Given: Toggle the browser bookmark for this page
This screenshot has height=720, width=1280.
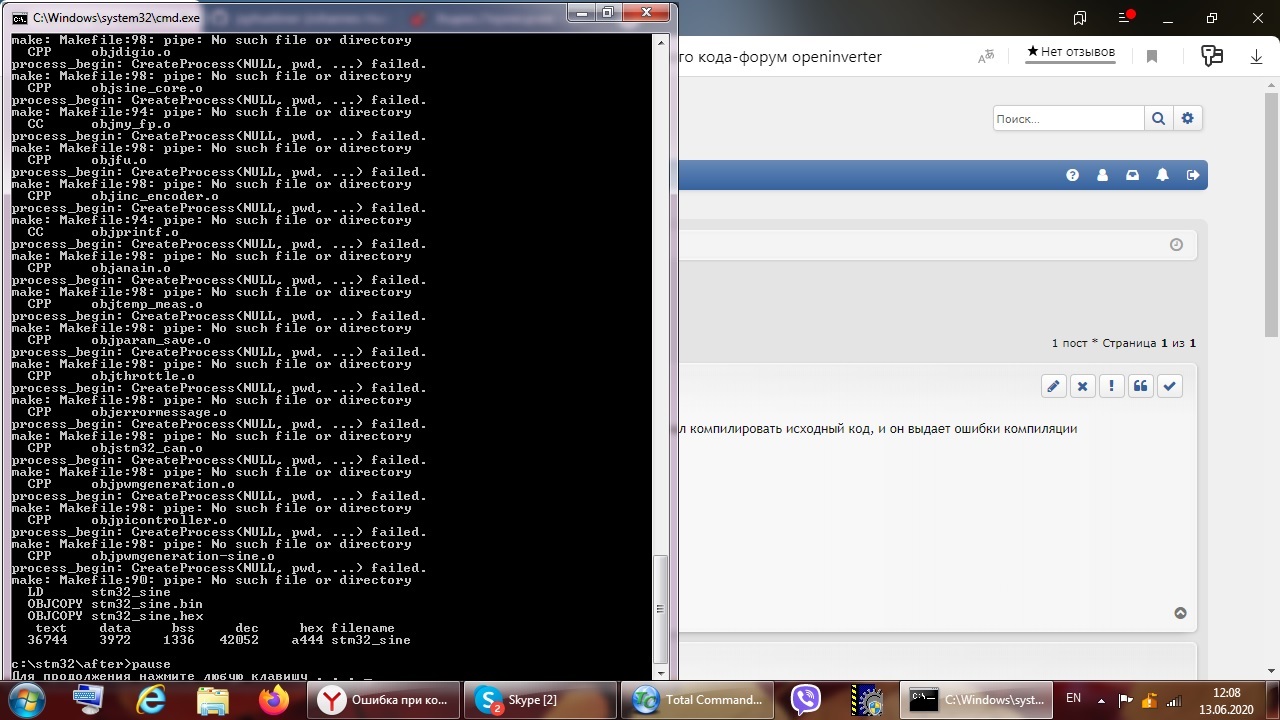Looking at the screenshot, I should coord(1152,57).
